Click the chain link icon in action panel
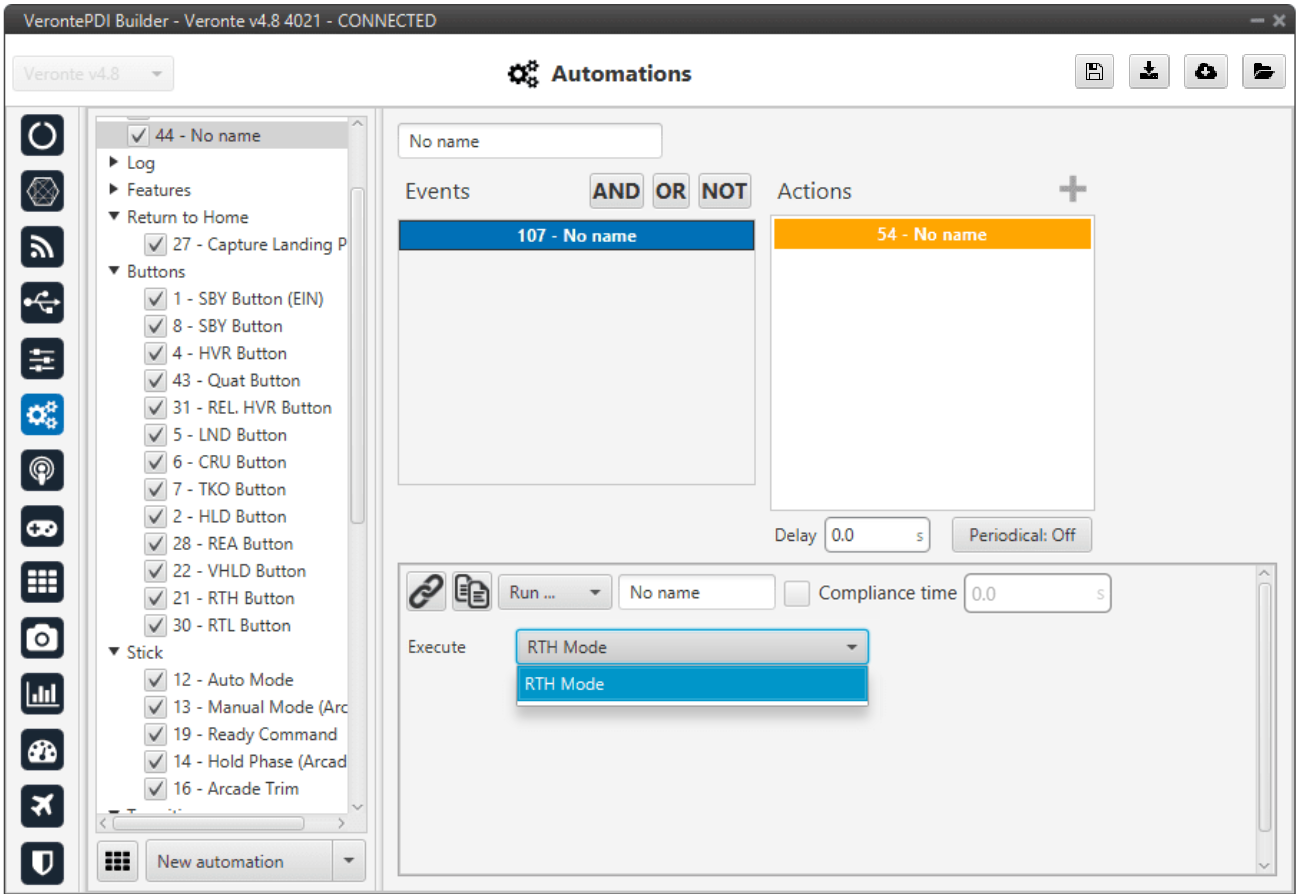The height and width of the screenshot is (894, 1297). (x=427, y=592)
